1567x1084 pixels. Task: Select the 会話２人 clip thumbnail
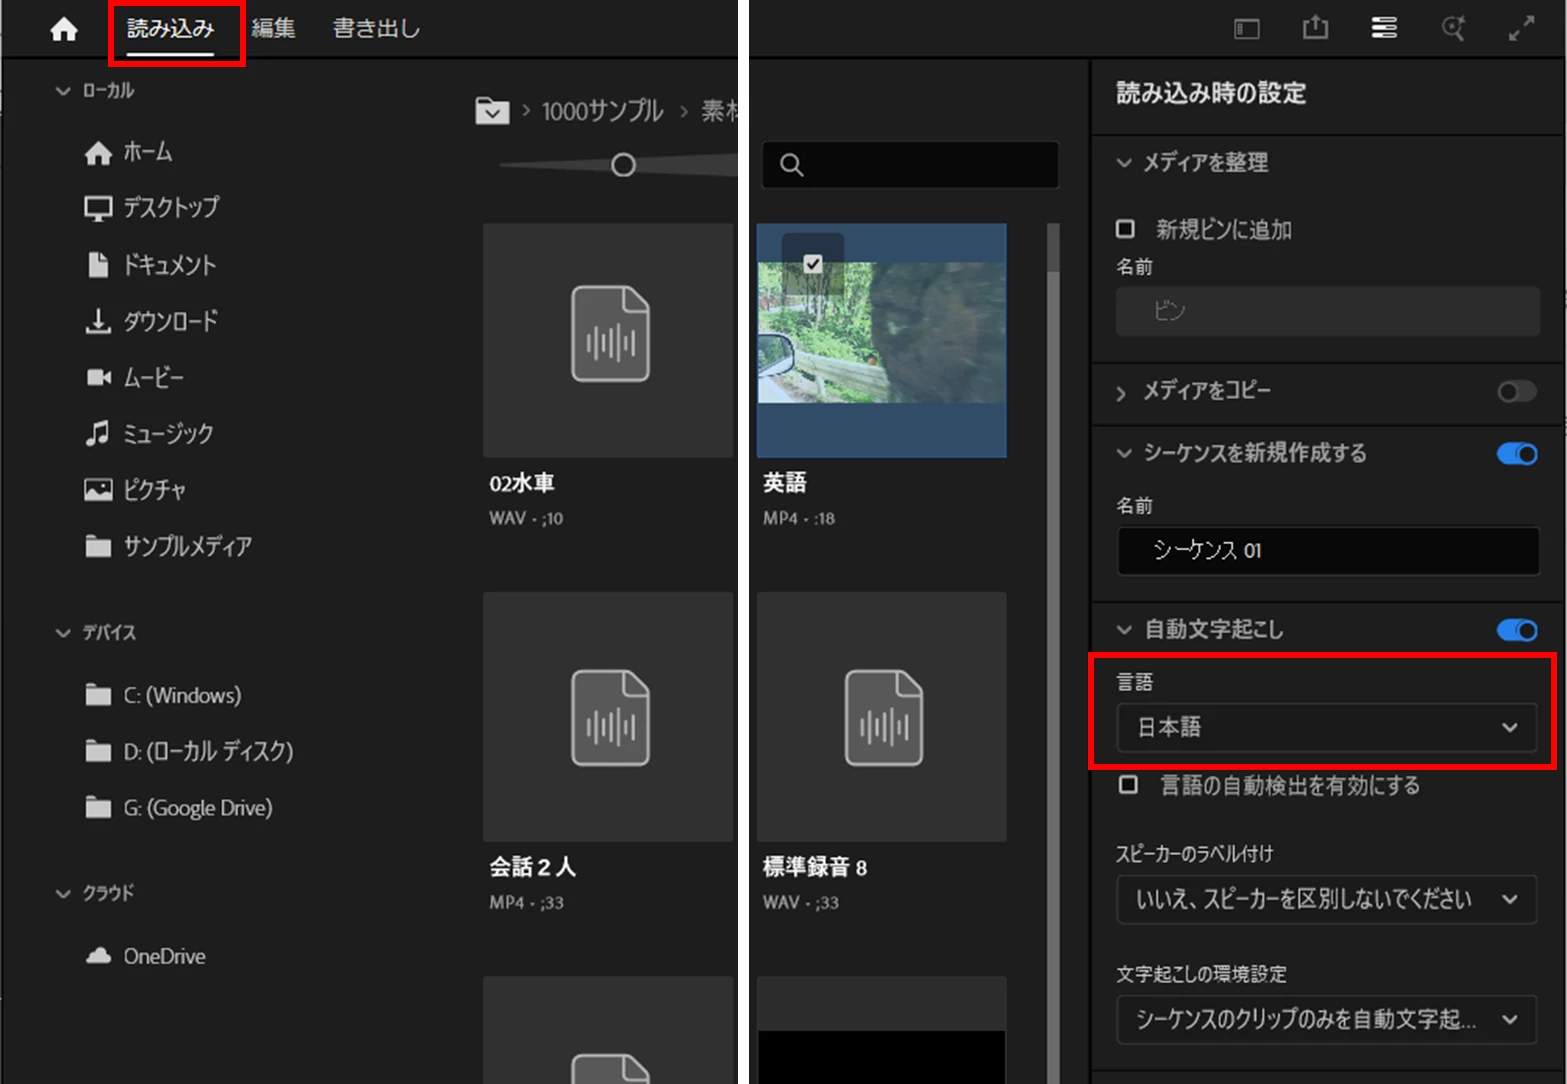pos(608,717)
